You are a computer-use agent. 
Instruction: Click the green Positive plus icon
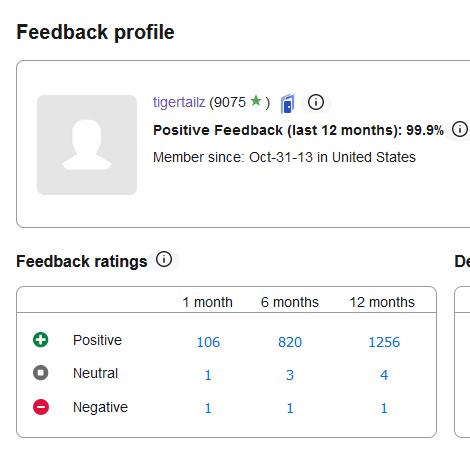click(41, 340)
